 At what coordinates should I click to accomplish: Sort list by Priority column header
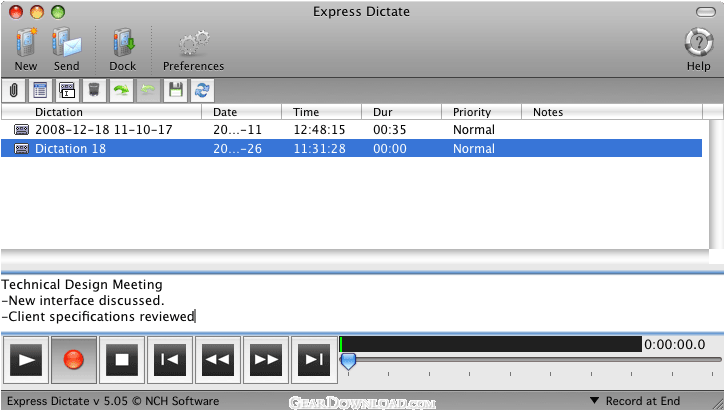(x=481, y=112)
